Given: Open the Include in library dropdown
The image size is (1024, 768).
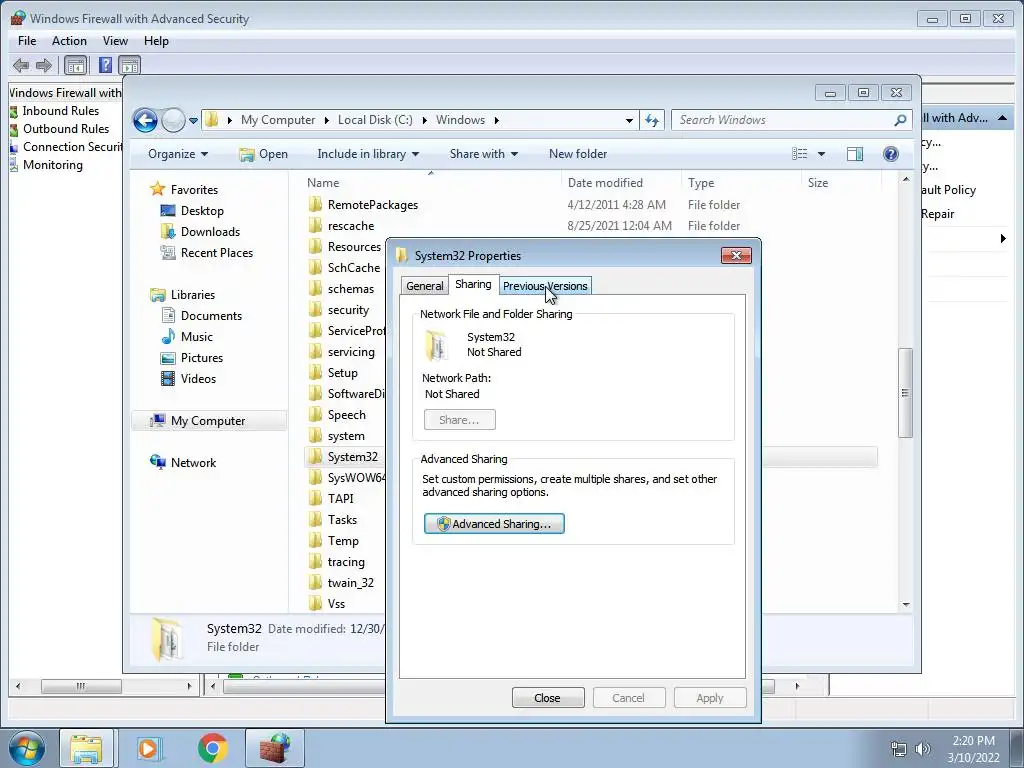Looking at the screenshot, I should (x=368, y=154).
